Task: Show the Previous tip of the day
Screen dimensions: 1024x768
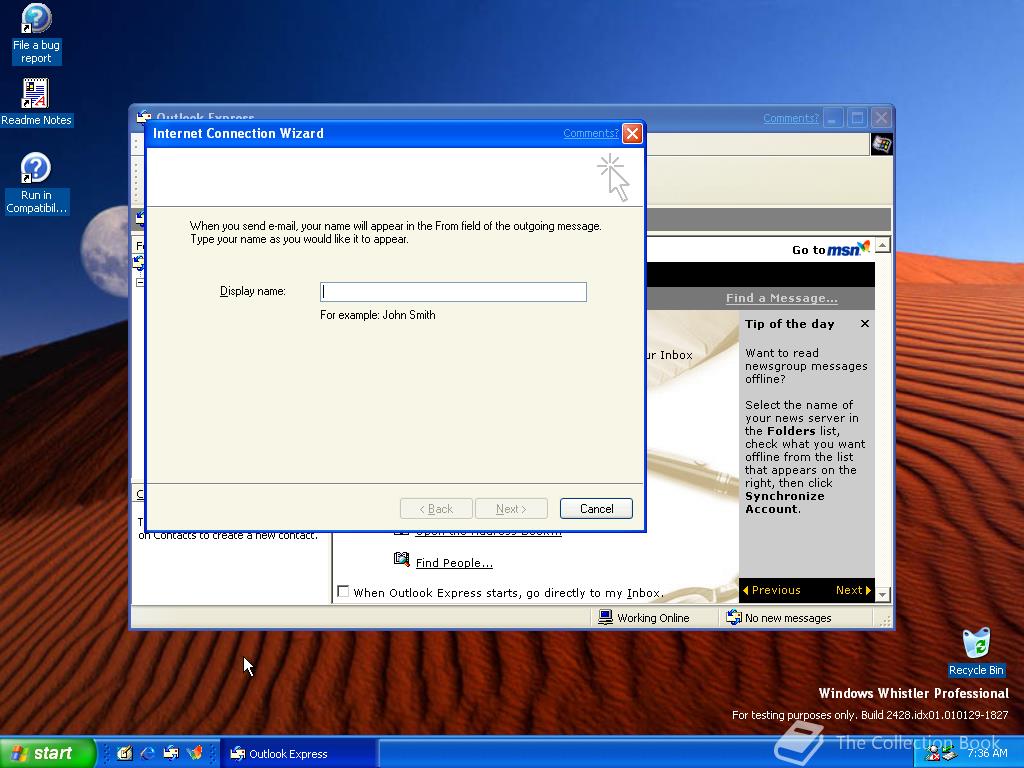Action: click(x=771, y=590)
